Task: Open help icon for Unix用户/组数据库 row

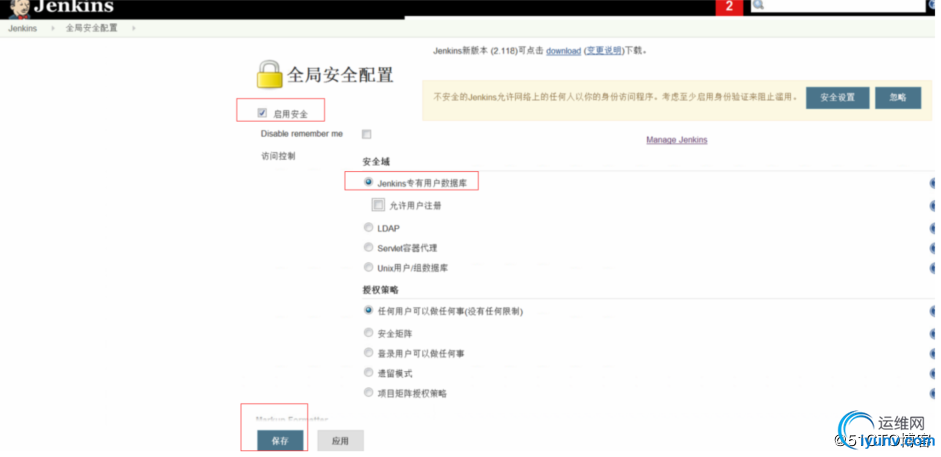Action: pos(934,268)
